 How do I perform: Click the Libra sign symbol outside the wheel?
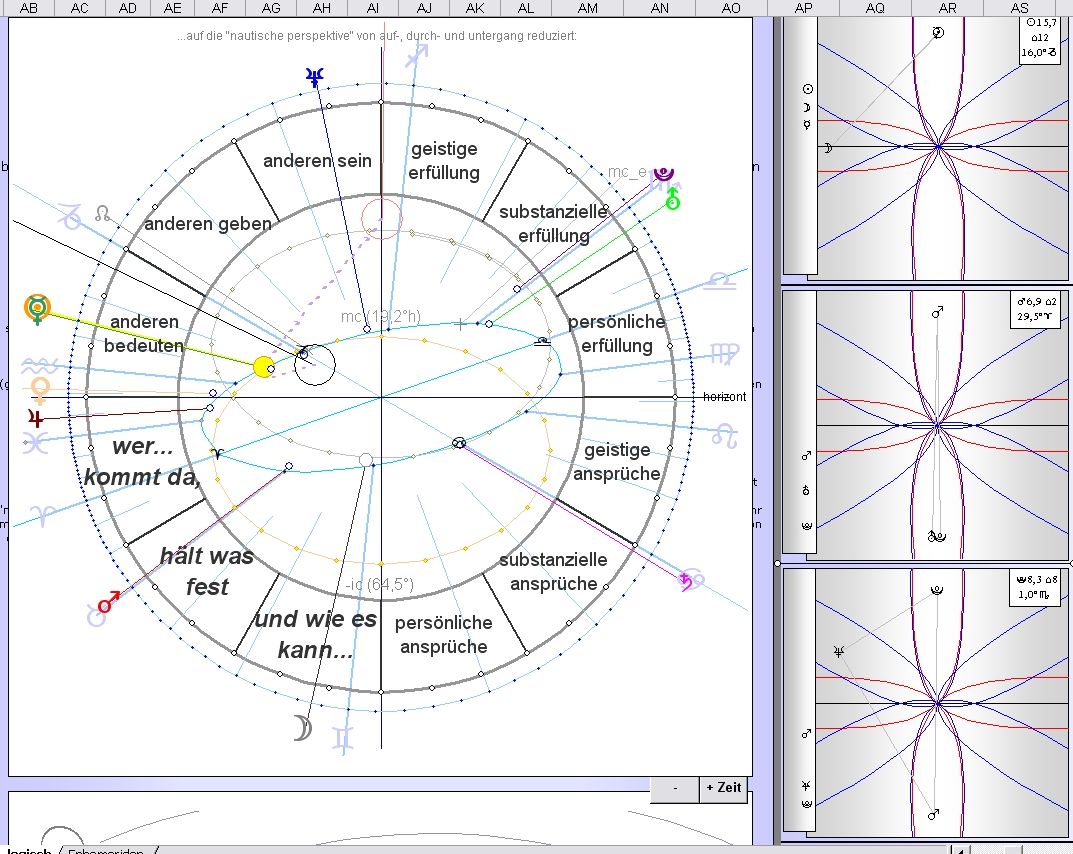tap(719, 280)
